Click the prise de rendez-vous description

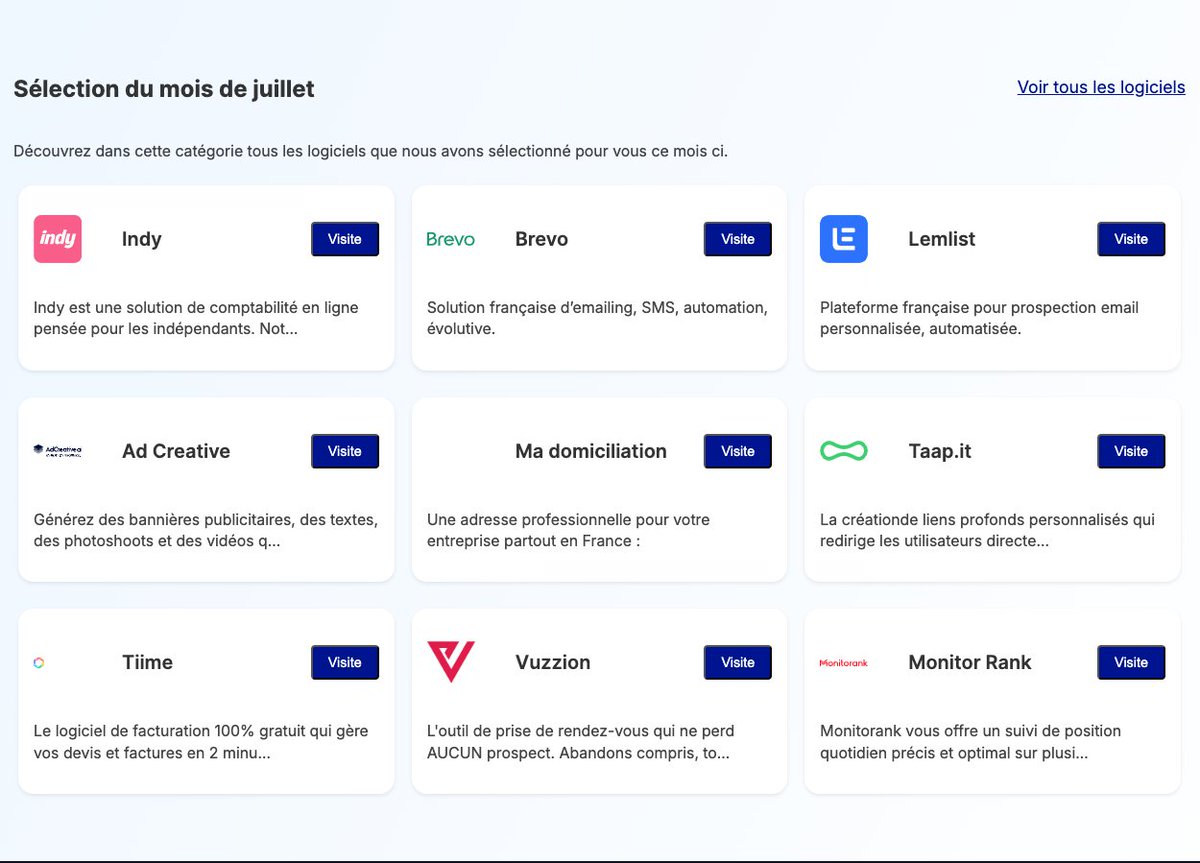(581, 742)
